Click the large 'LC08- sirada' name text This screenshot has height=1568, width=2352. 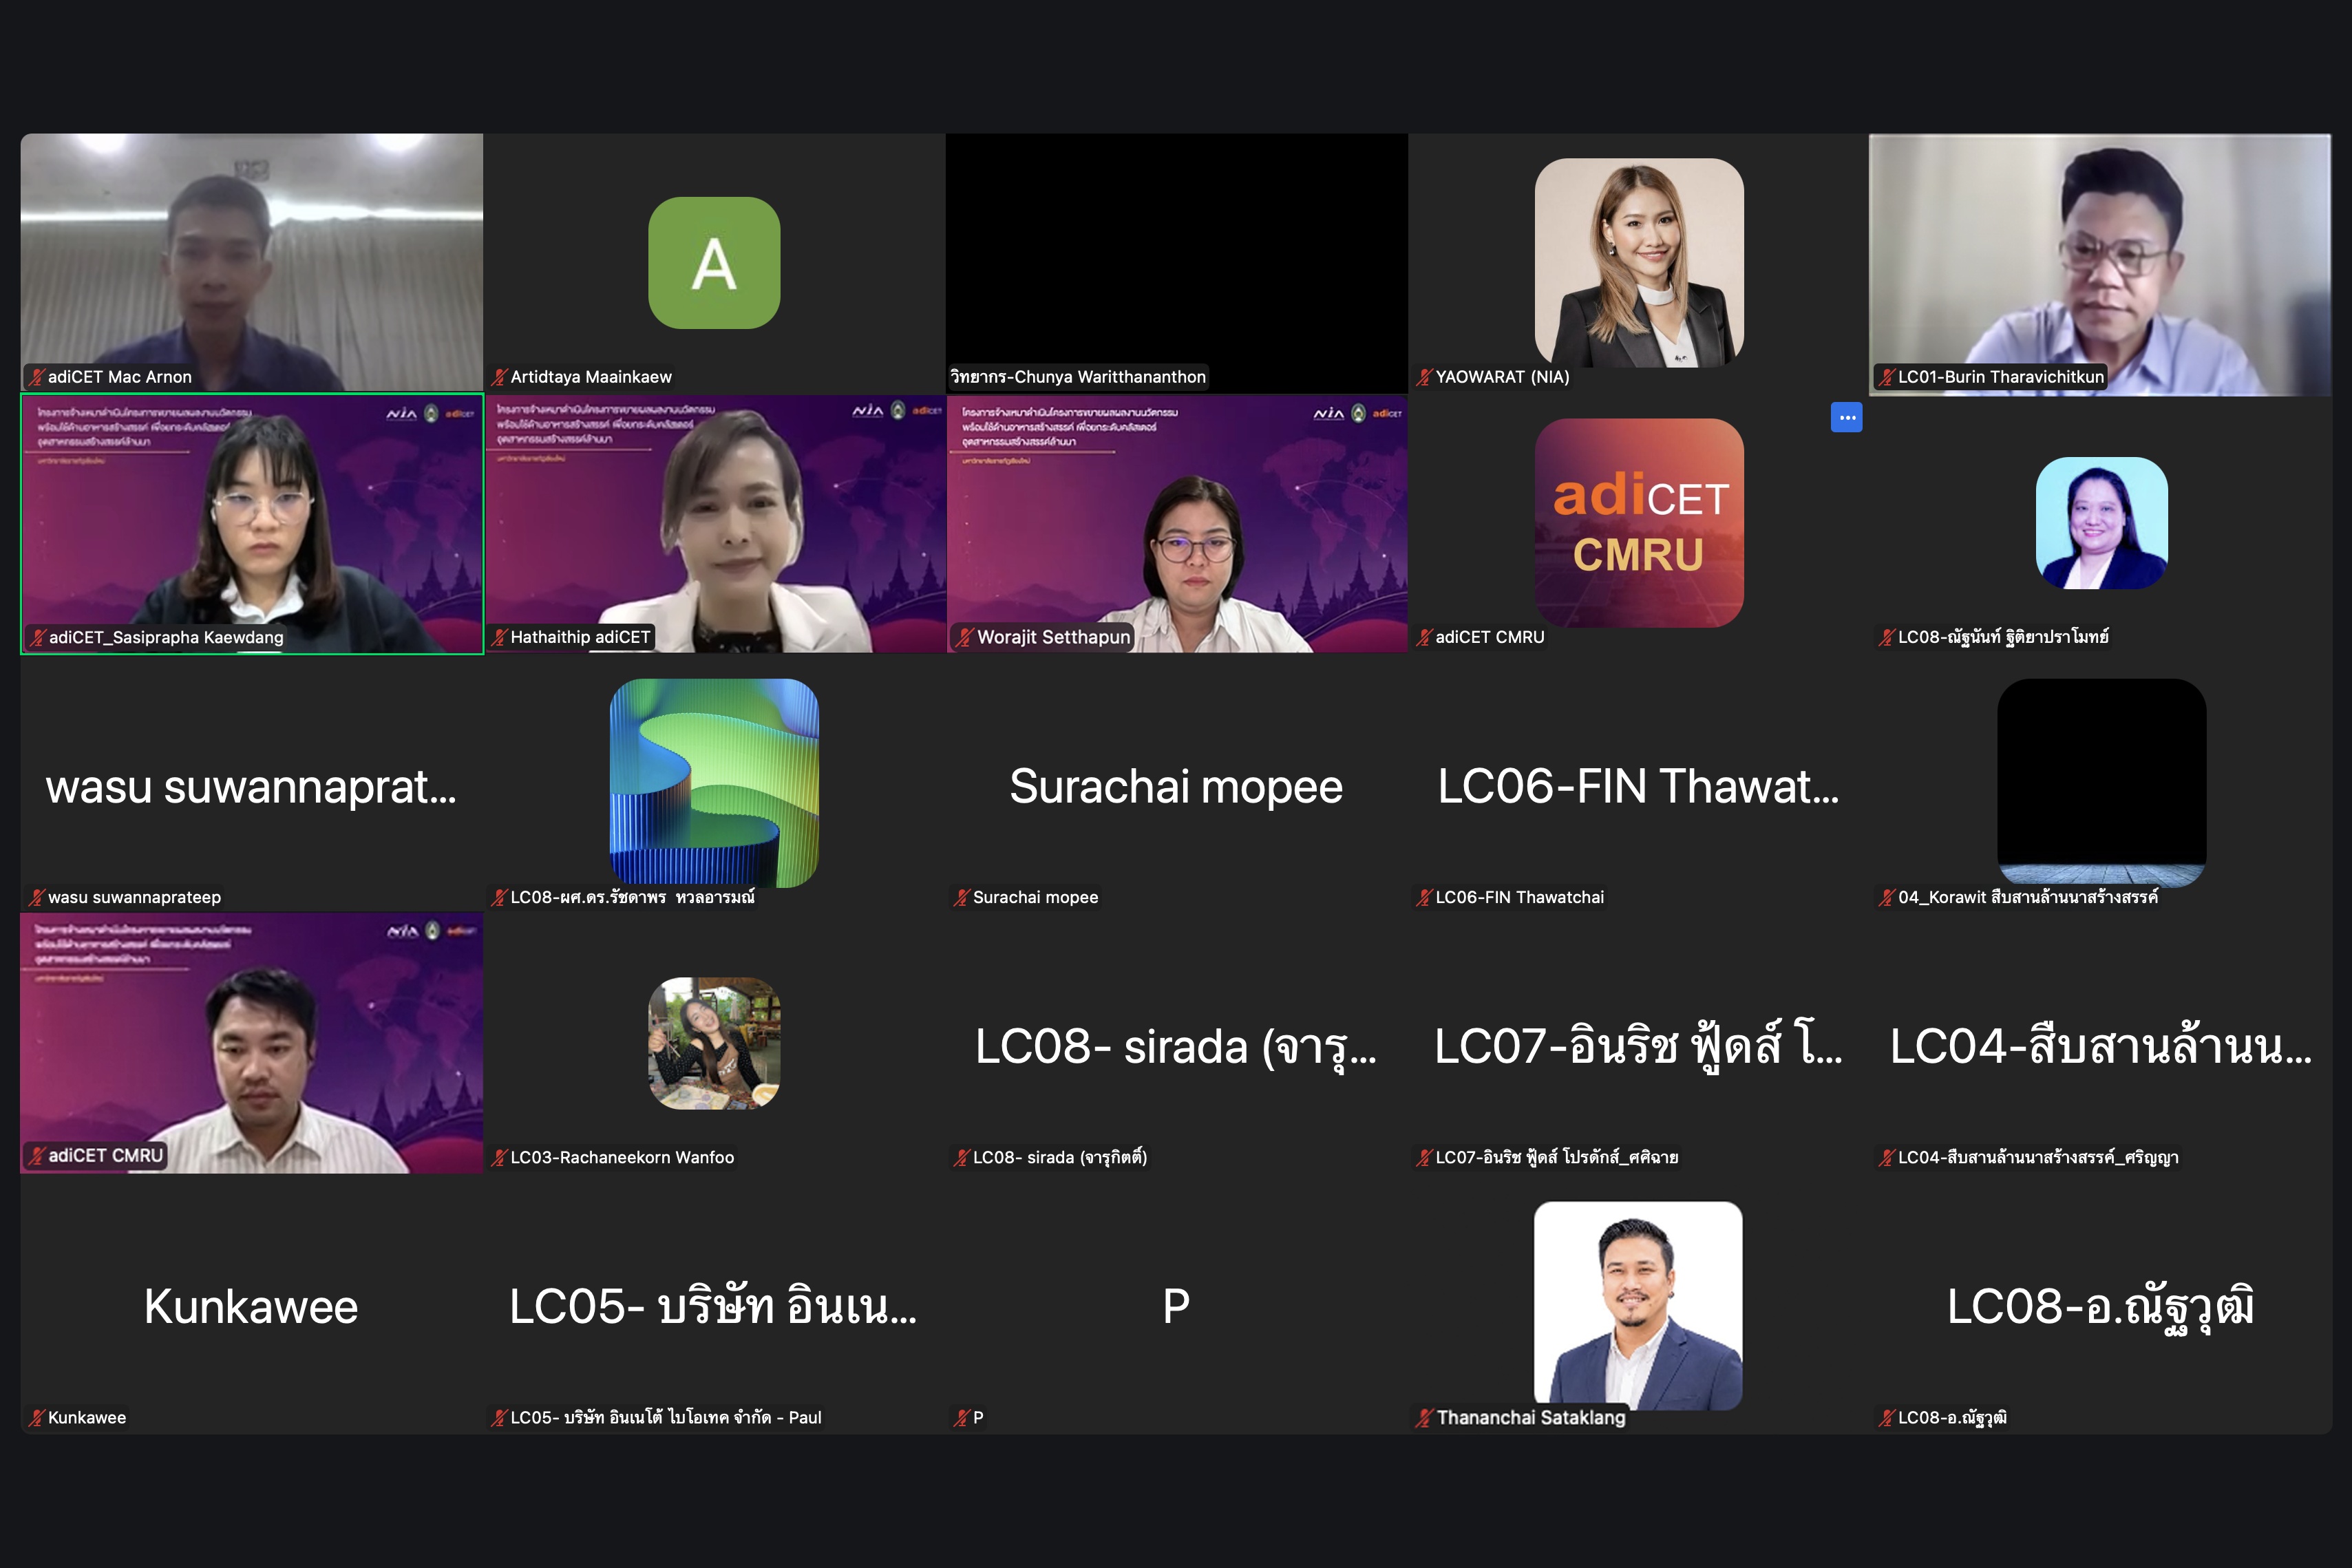pyautogui.click(x=1176, y=1047)
